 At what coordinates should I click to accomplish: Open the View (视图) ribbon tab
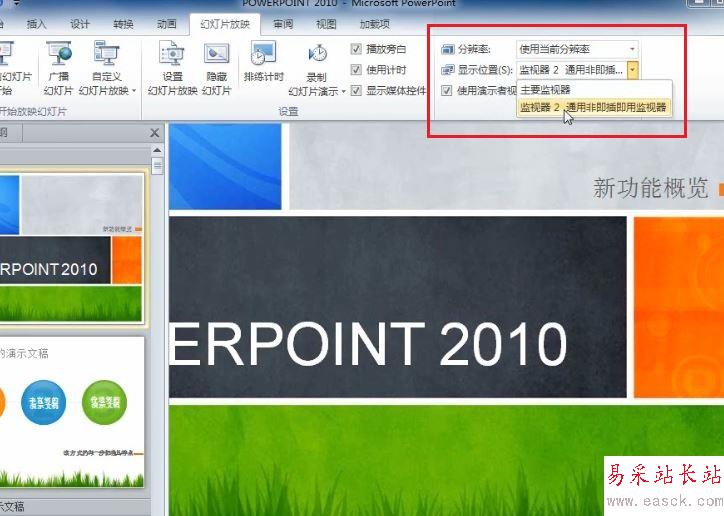[x=326, y=24]
